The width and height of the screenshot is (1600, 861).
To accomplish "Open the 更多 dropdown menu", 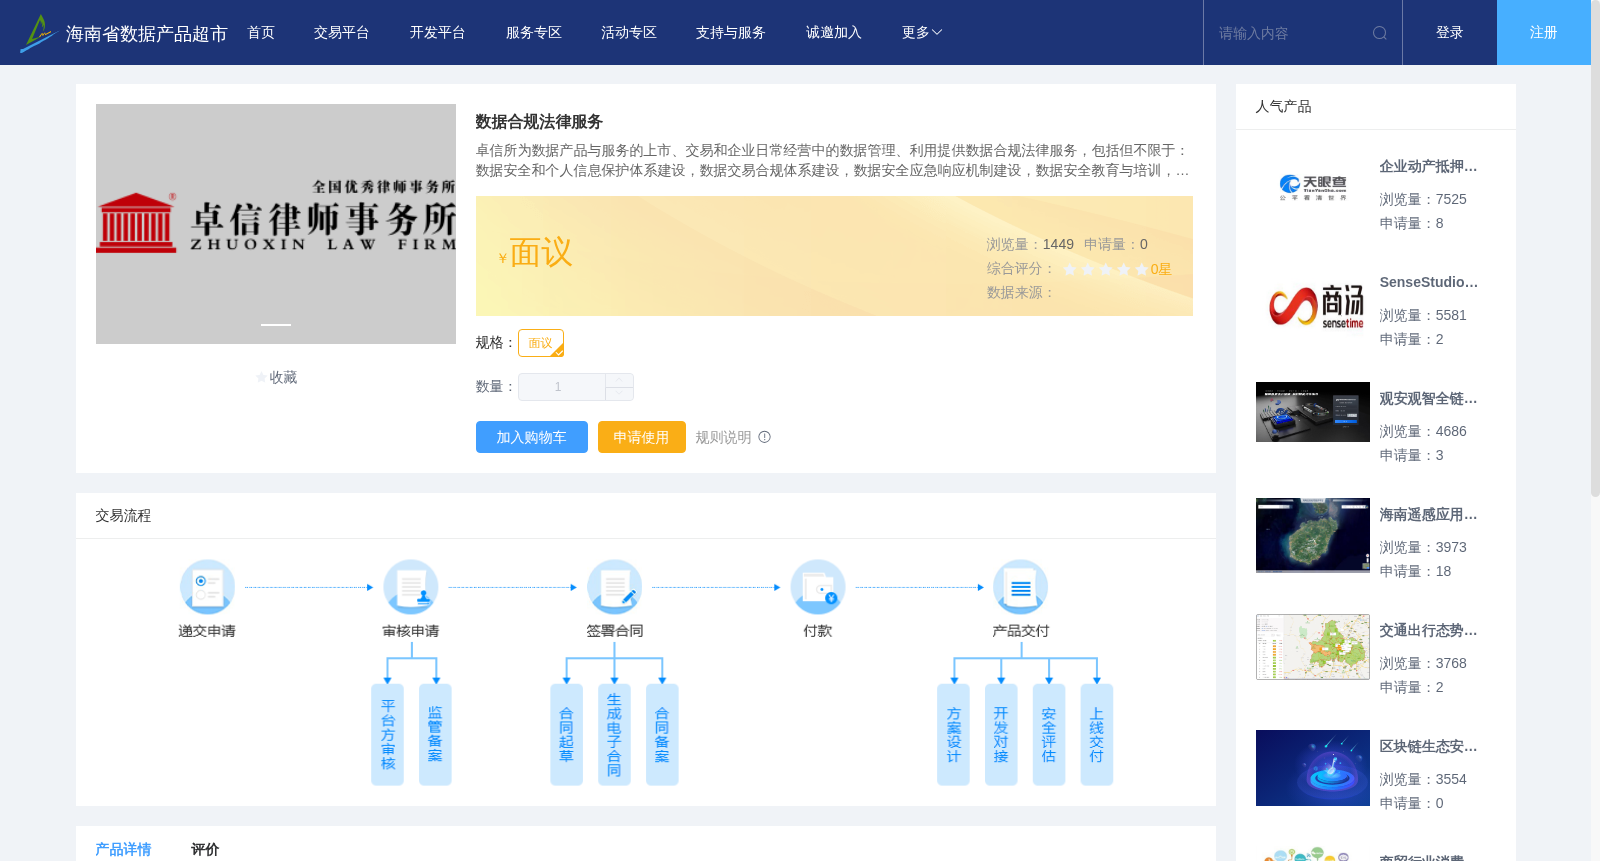I will pyautogui.click(x=922, y=33).
